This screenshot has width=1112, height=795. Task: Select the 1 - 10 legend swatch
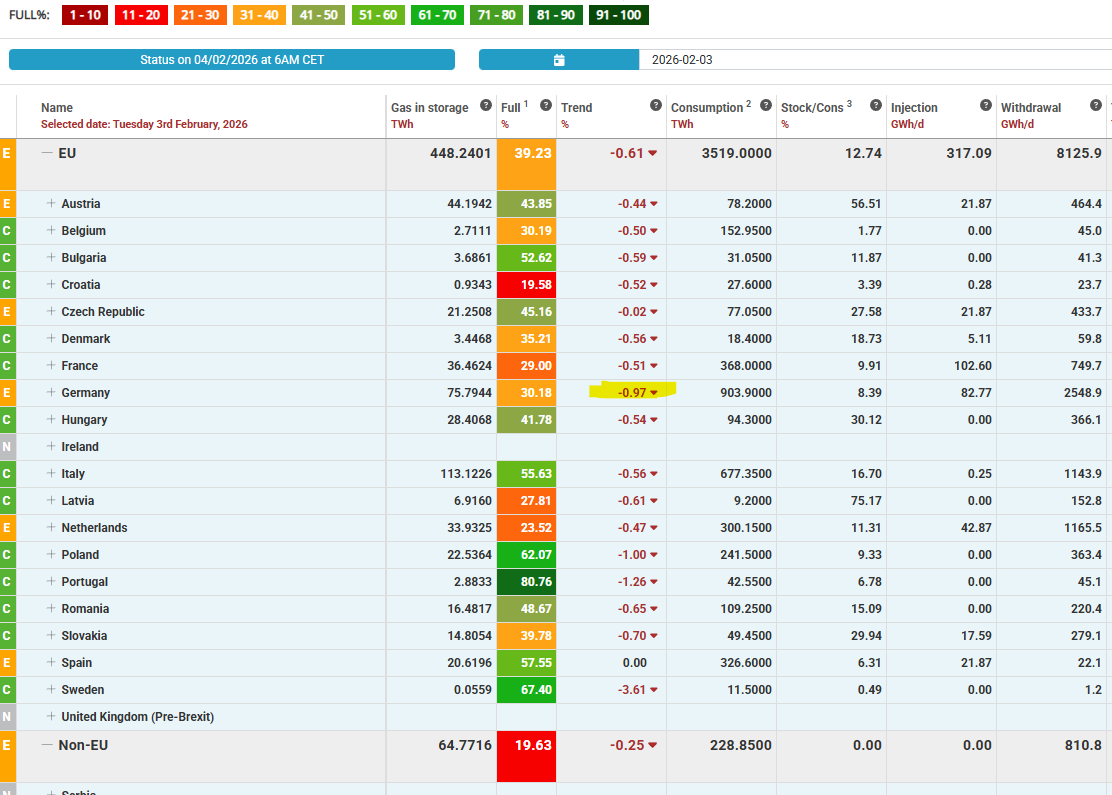[x=87, y=15]
